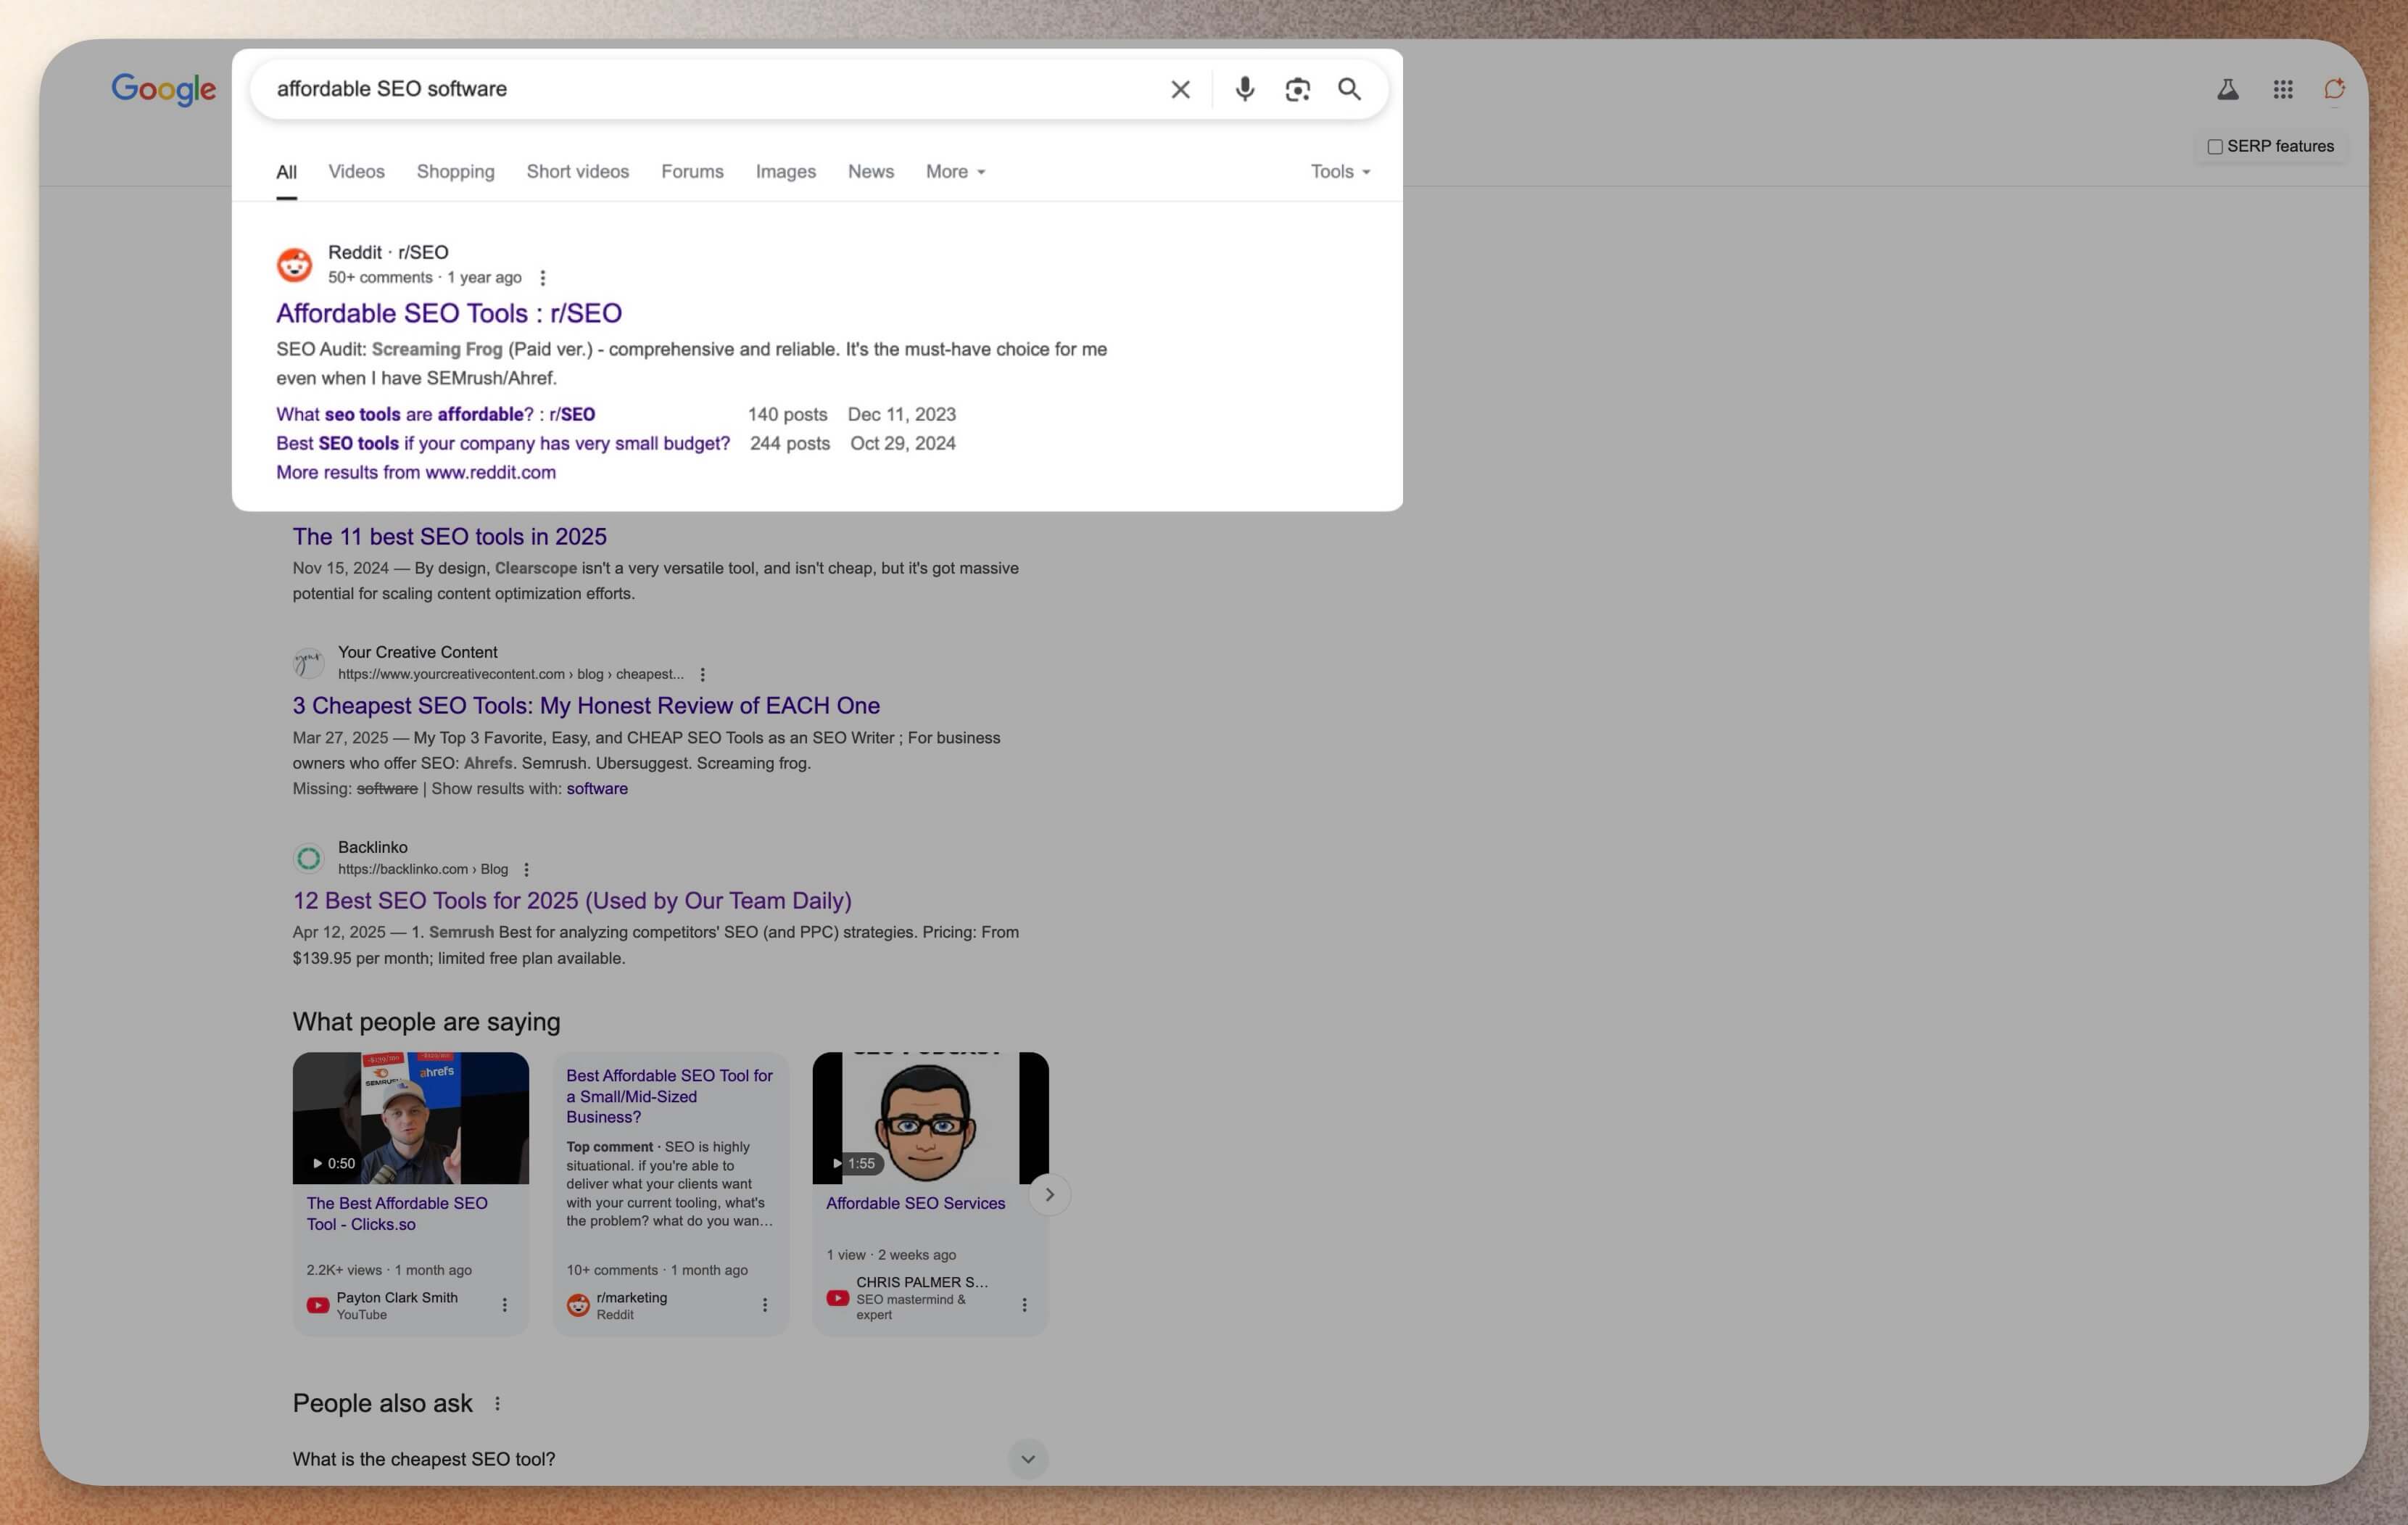2408x1525 pixels.
Task: Open Google Search Labs flask icon
Action: (2228, 89)
